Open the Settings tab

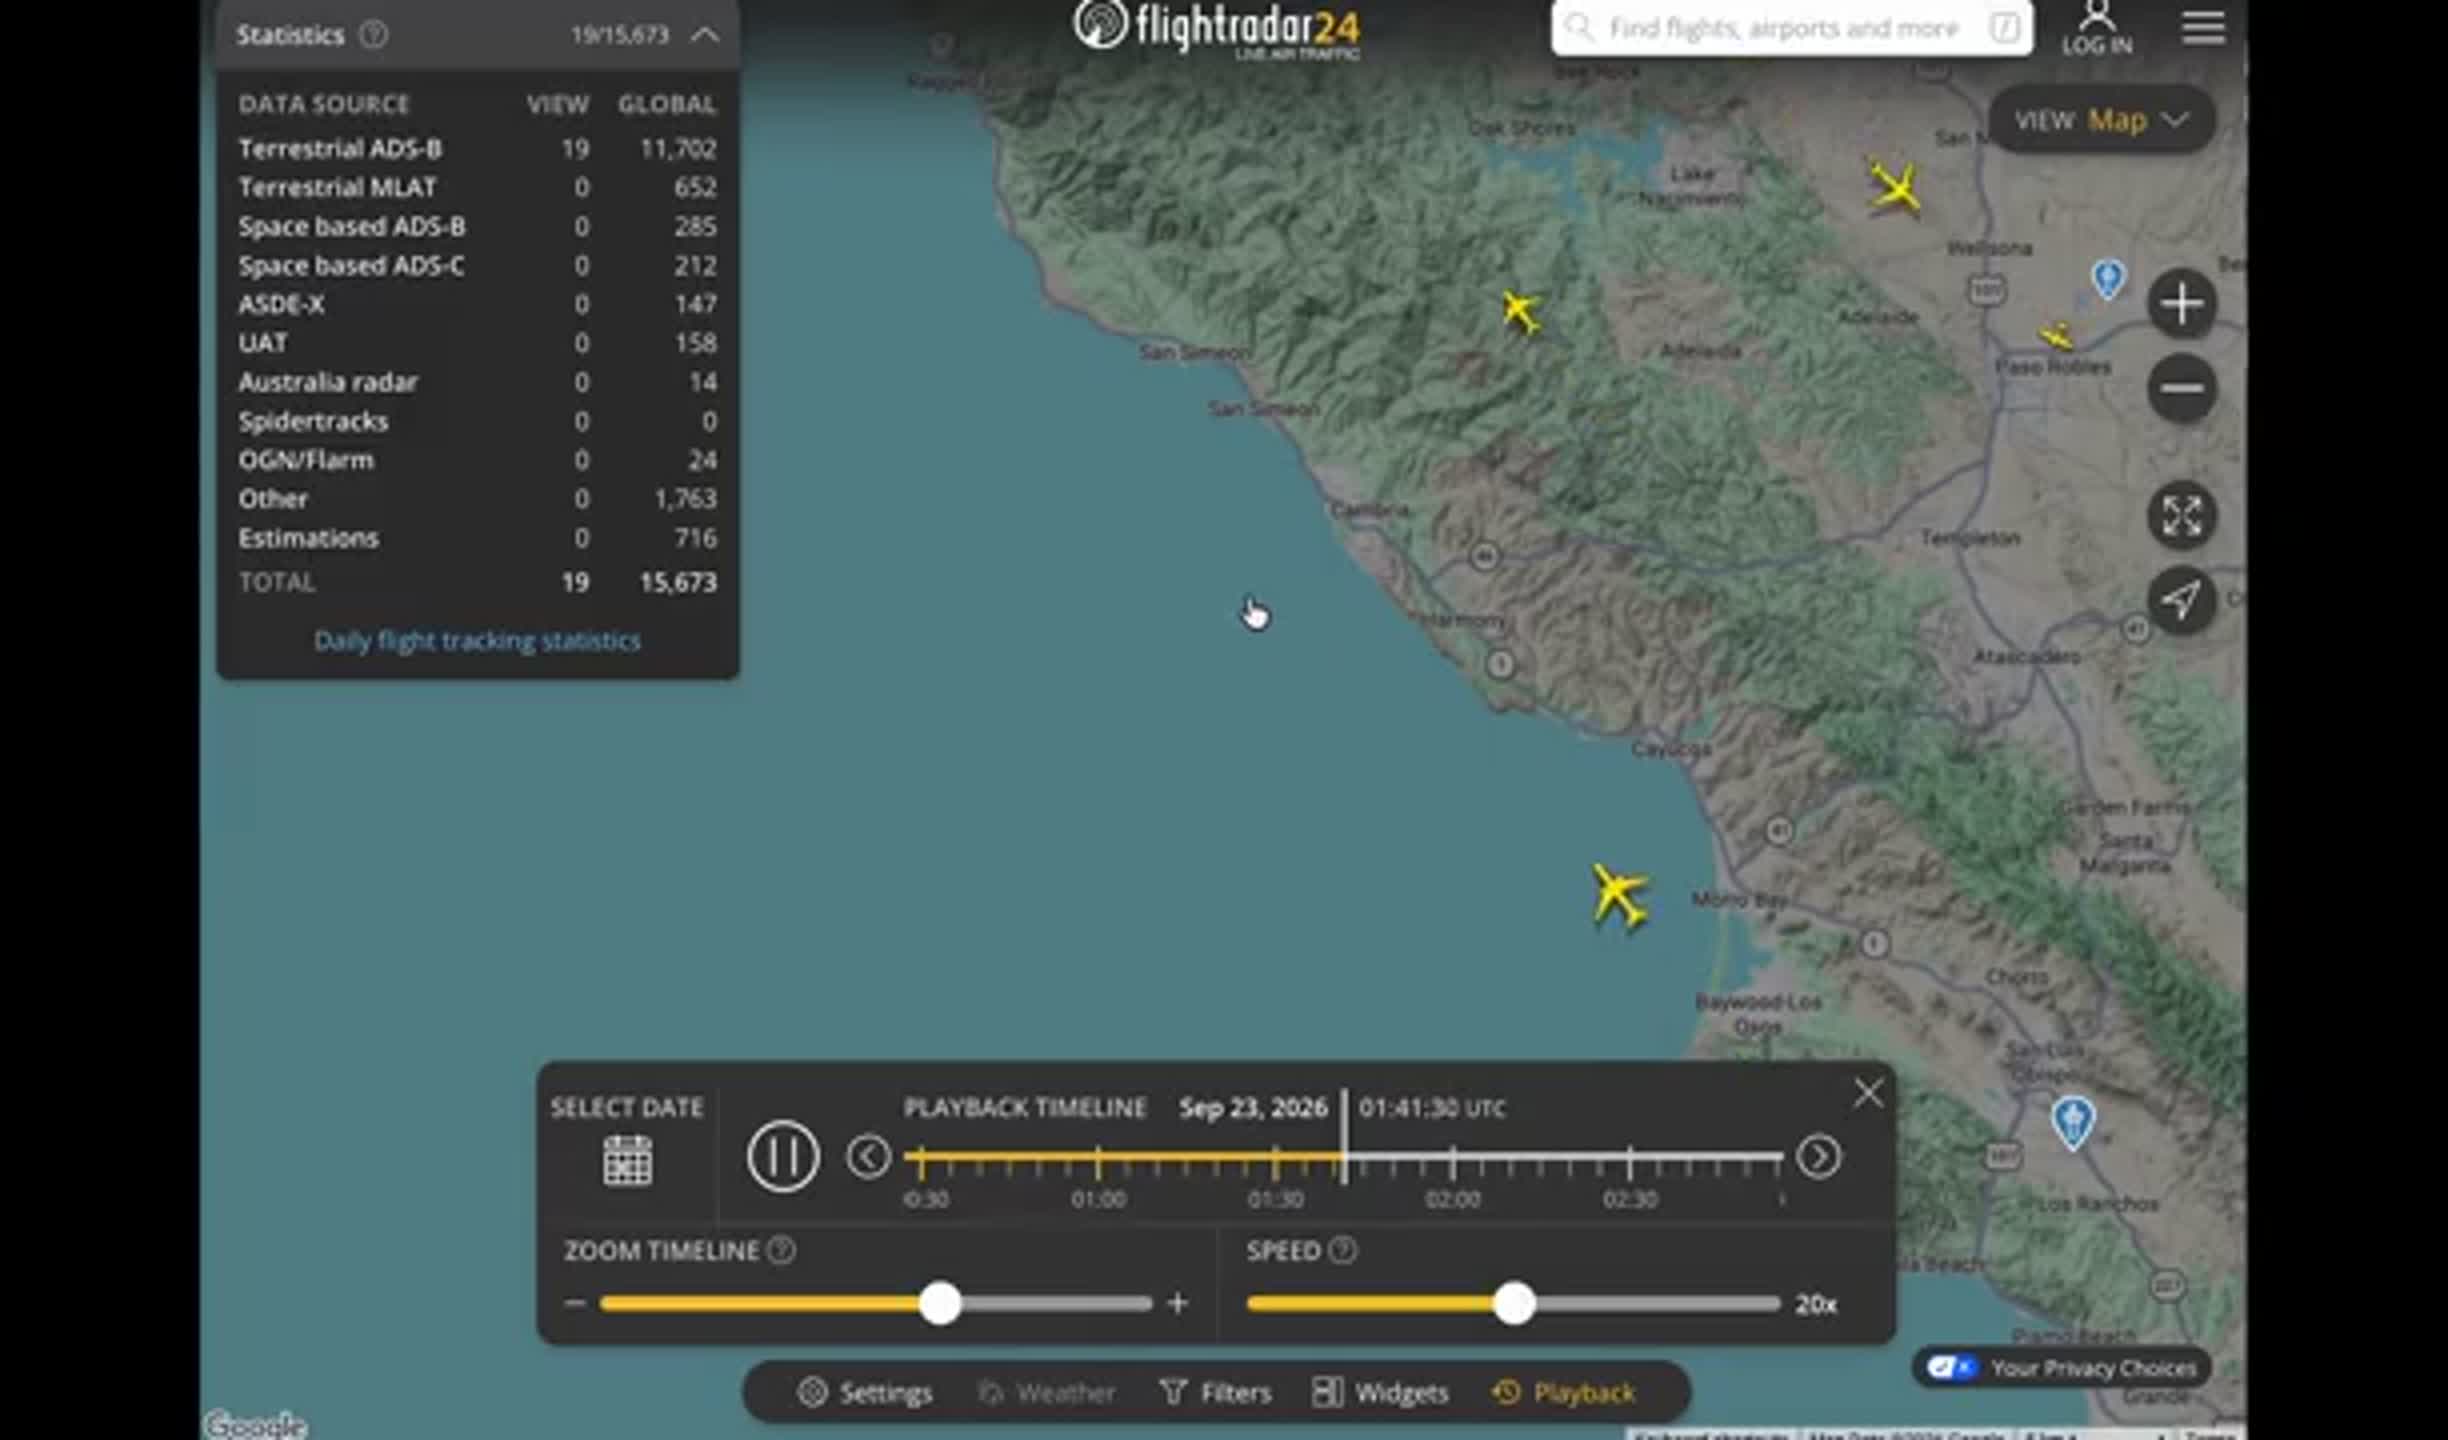point(865,1393)
